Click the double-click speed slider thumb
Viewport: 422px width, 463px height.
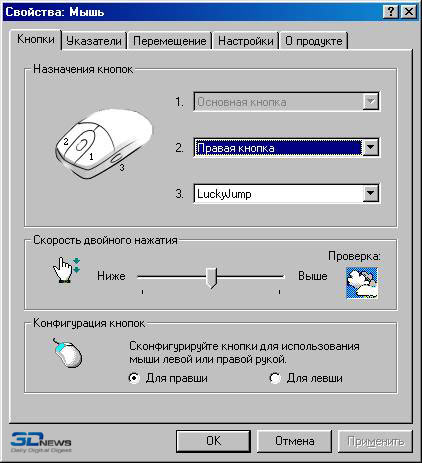[211, 277]
